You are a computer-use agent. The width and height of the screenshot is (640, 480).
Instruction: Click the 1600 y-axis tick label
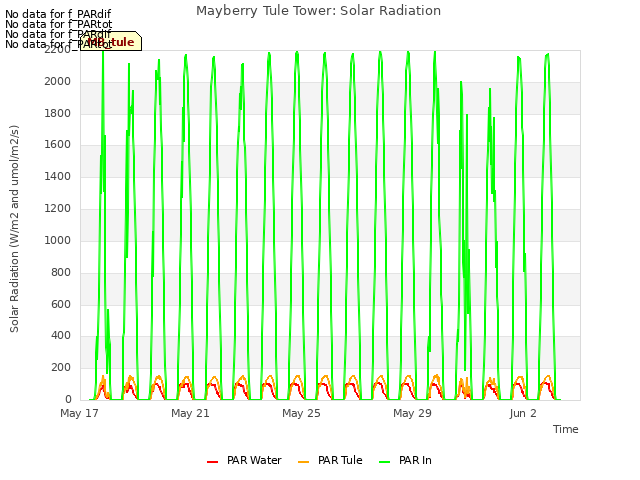click(58, 145)
